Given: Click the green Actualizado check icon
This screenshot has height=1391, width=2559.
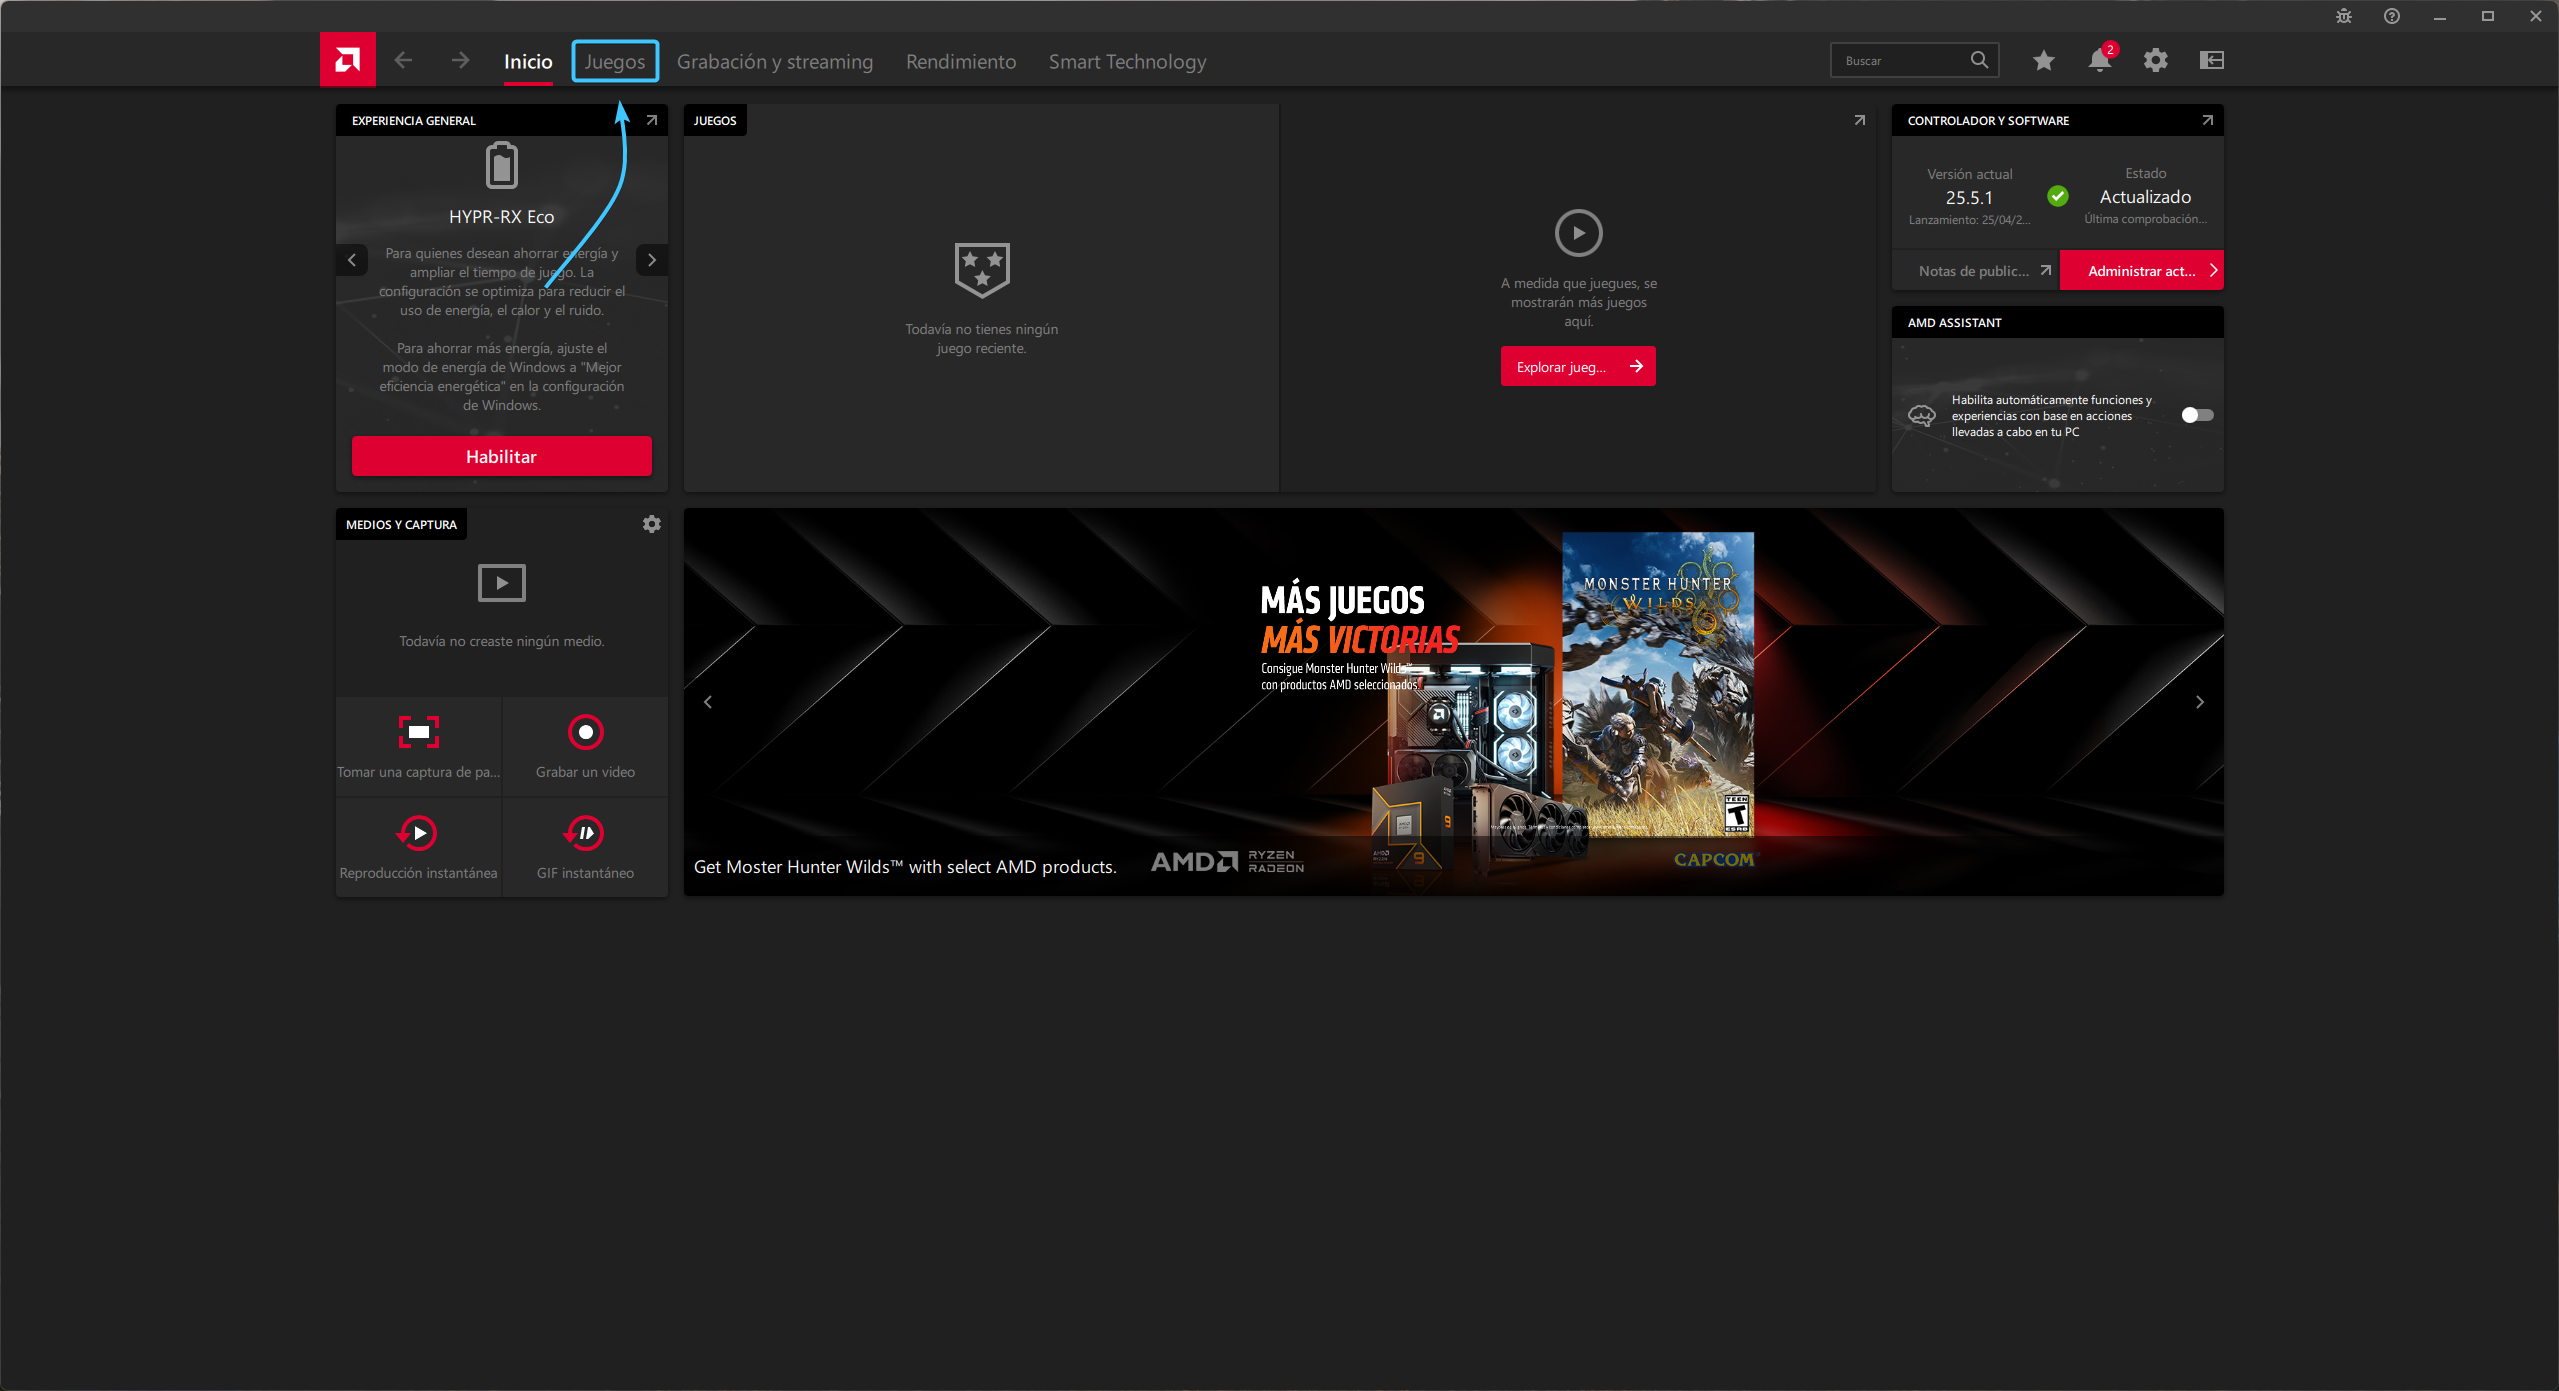Looking at the screenshot, I should point(2057,196).
